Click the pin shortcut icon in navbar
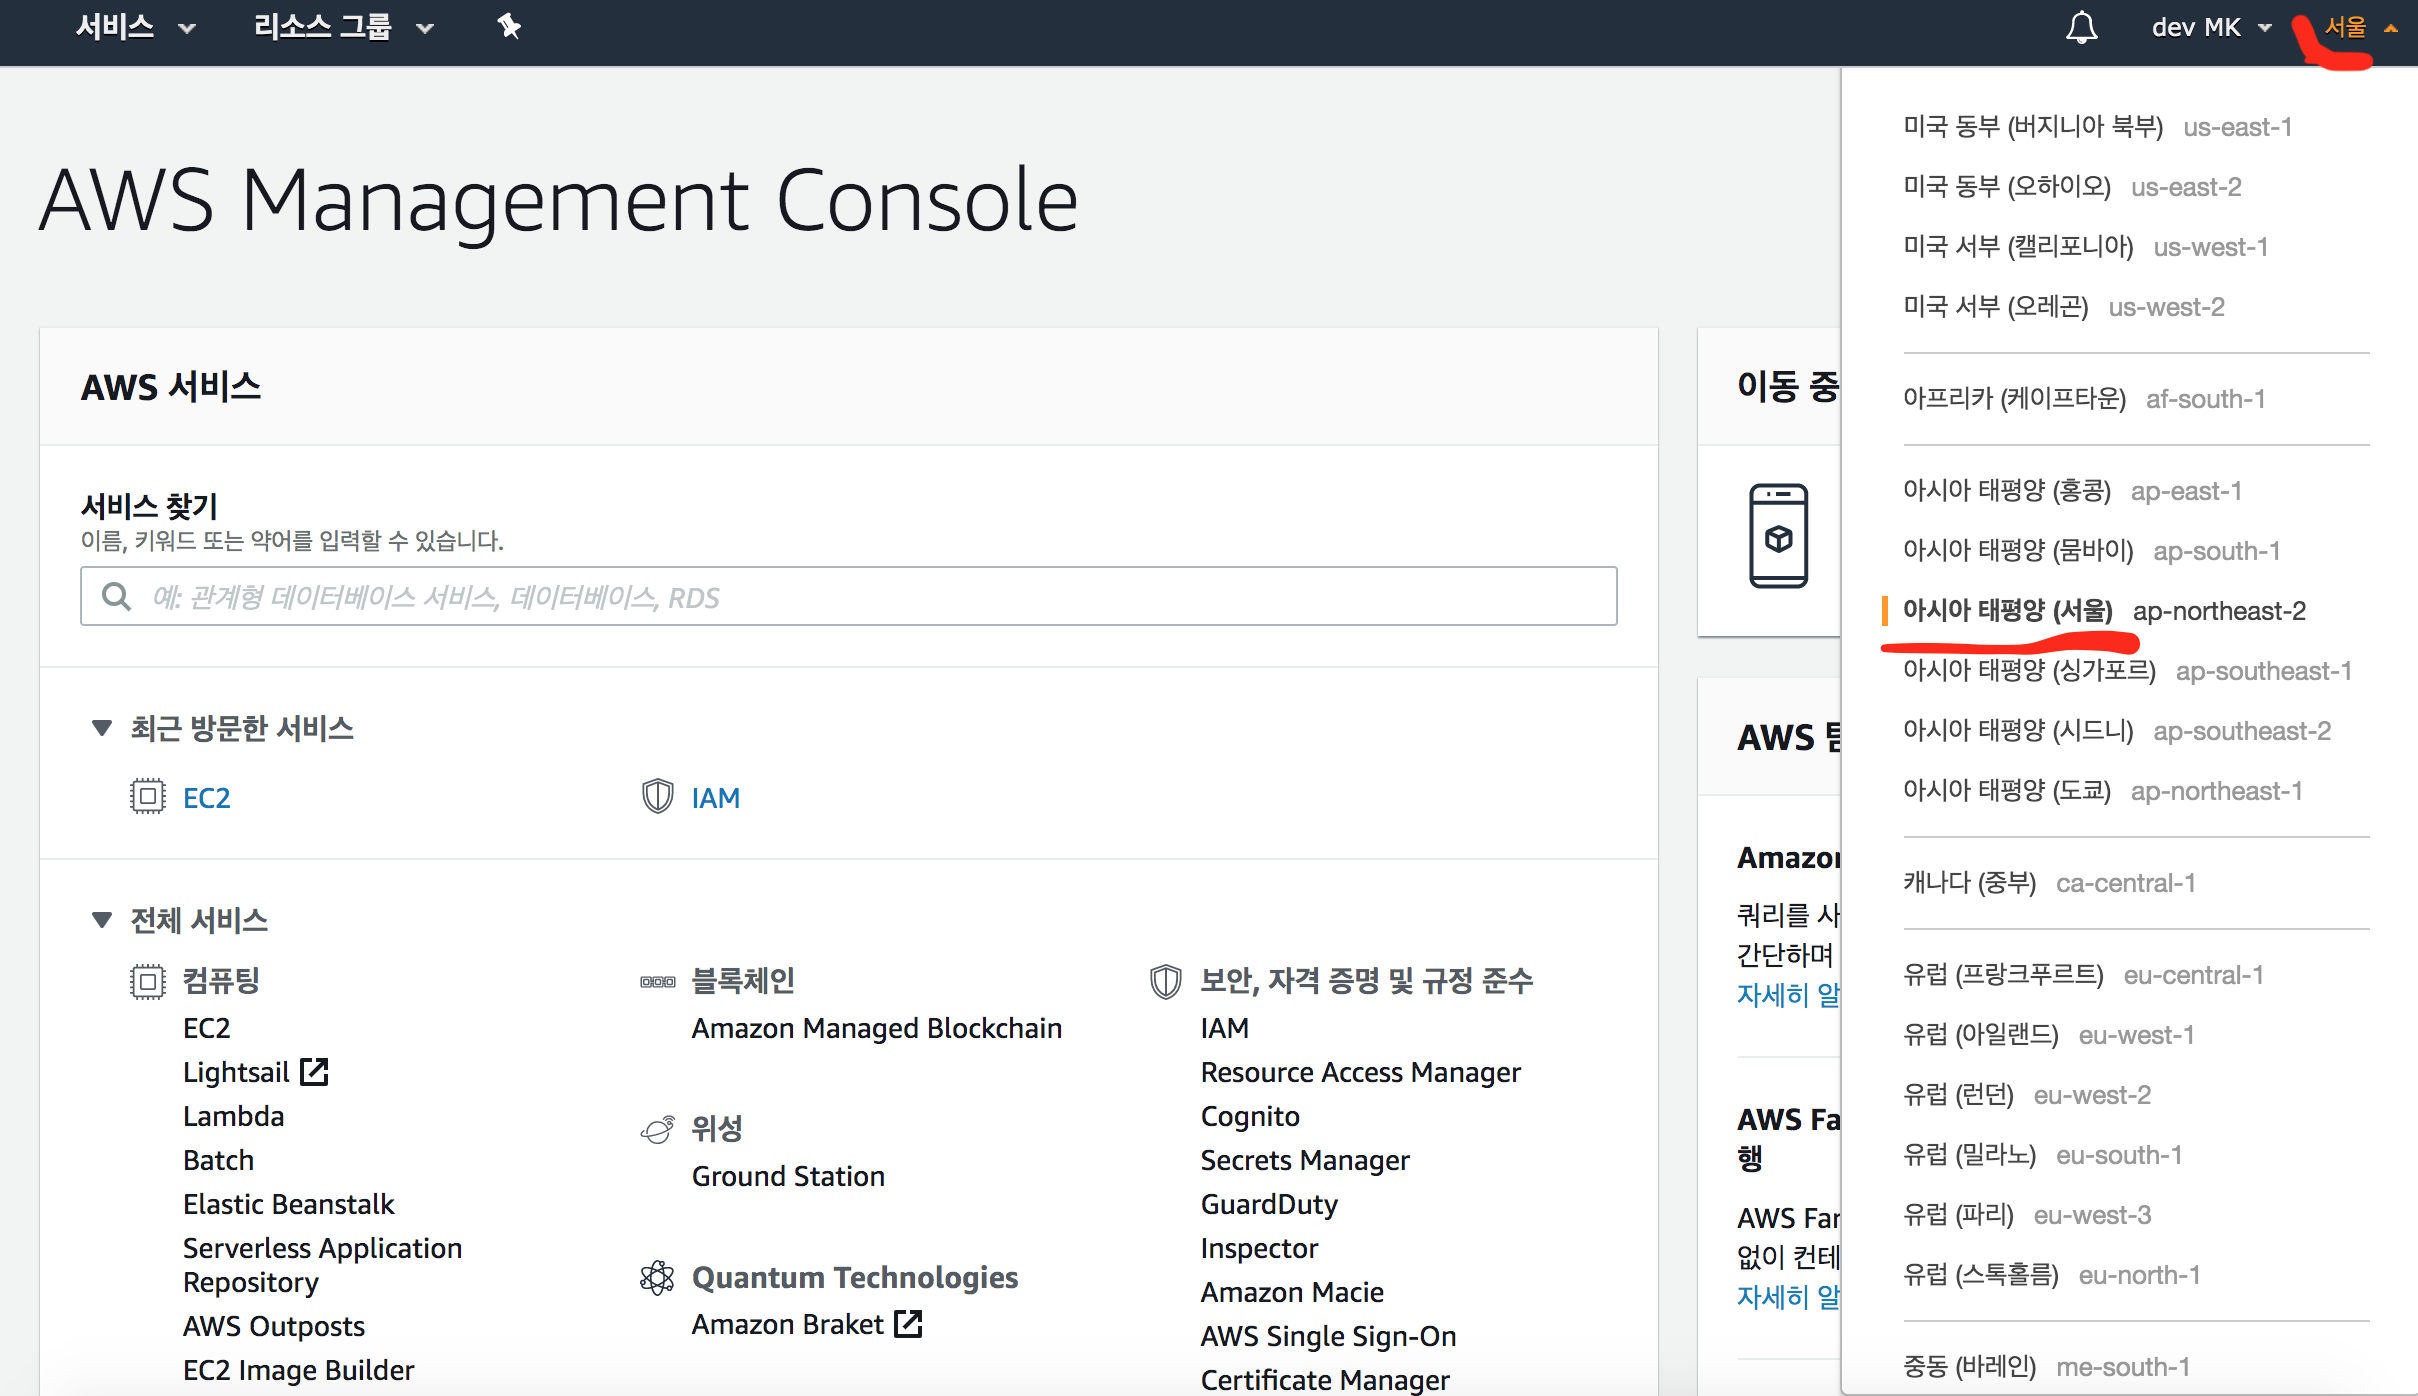 click(x=508, y=27)
